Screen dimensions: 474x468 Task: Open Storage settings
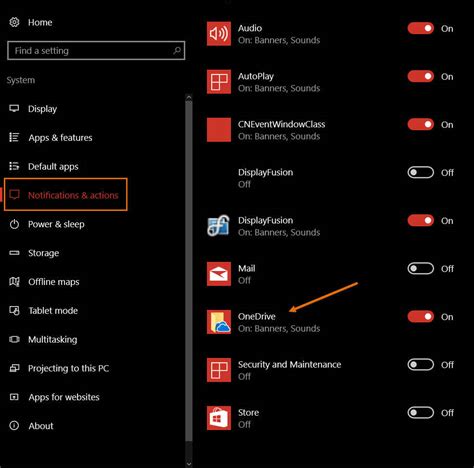(43, 253)
